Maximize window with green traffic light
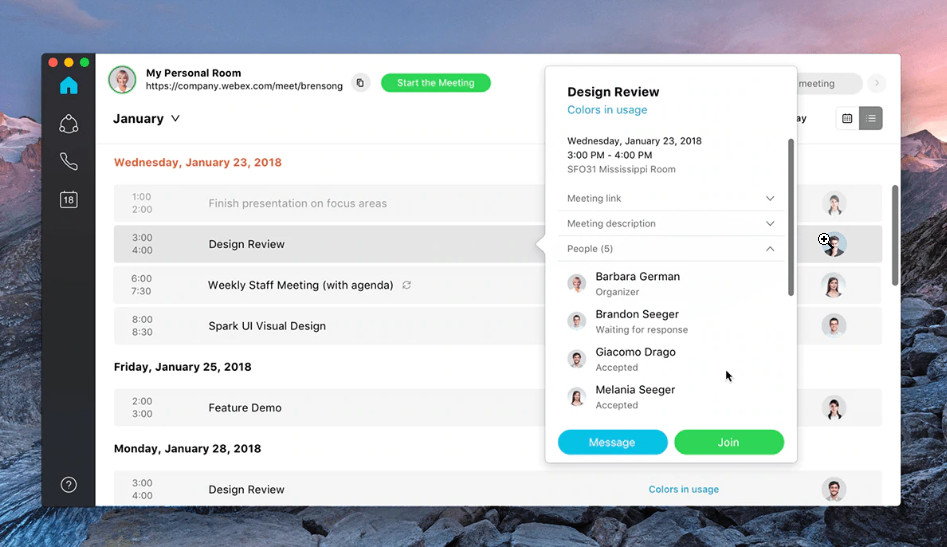947x547 pixels. [85, 63]
